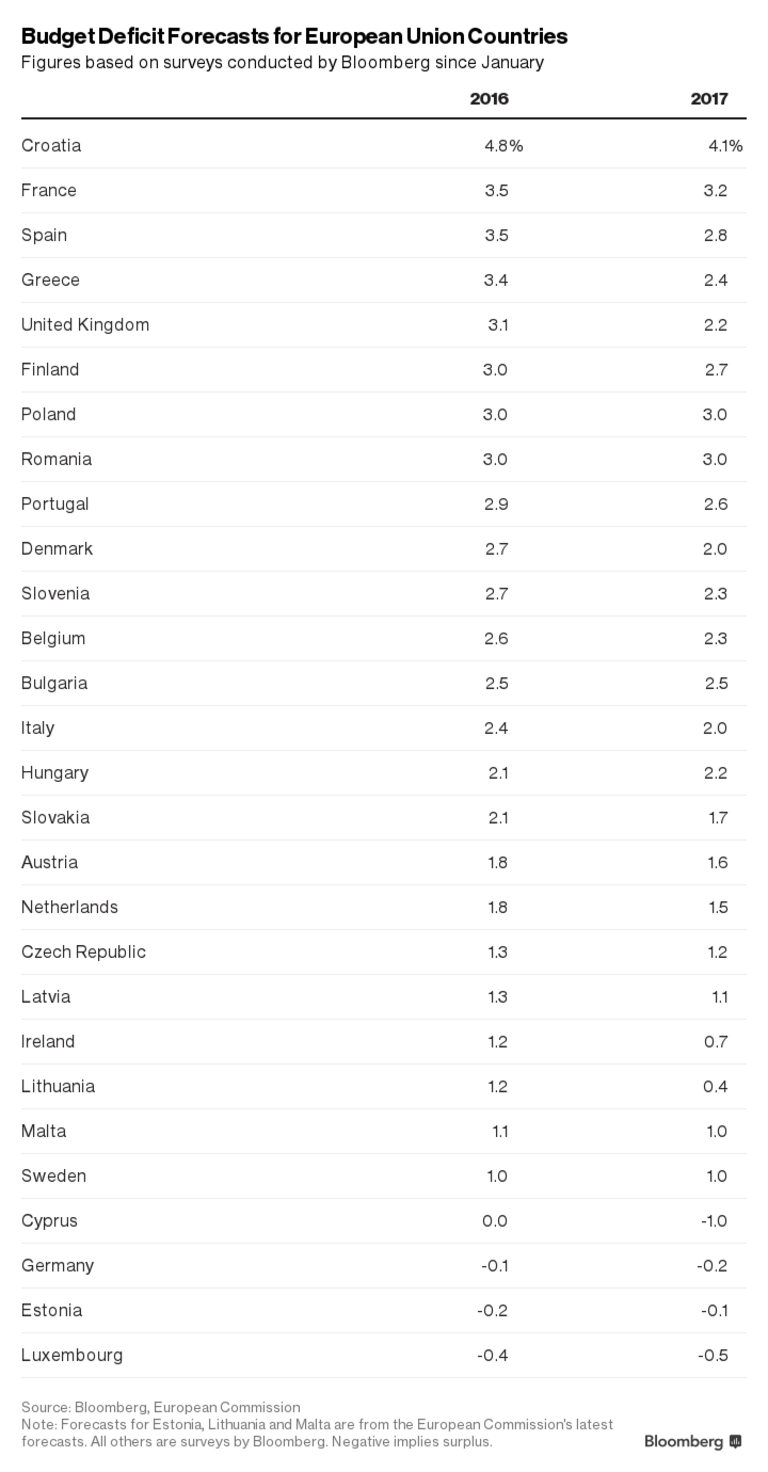
Task: Click the 2016 column header
Action: point(489,98)
